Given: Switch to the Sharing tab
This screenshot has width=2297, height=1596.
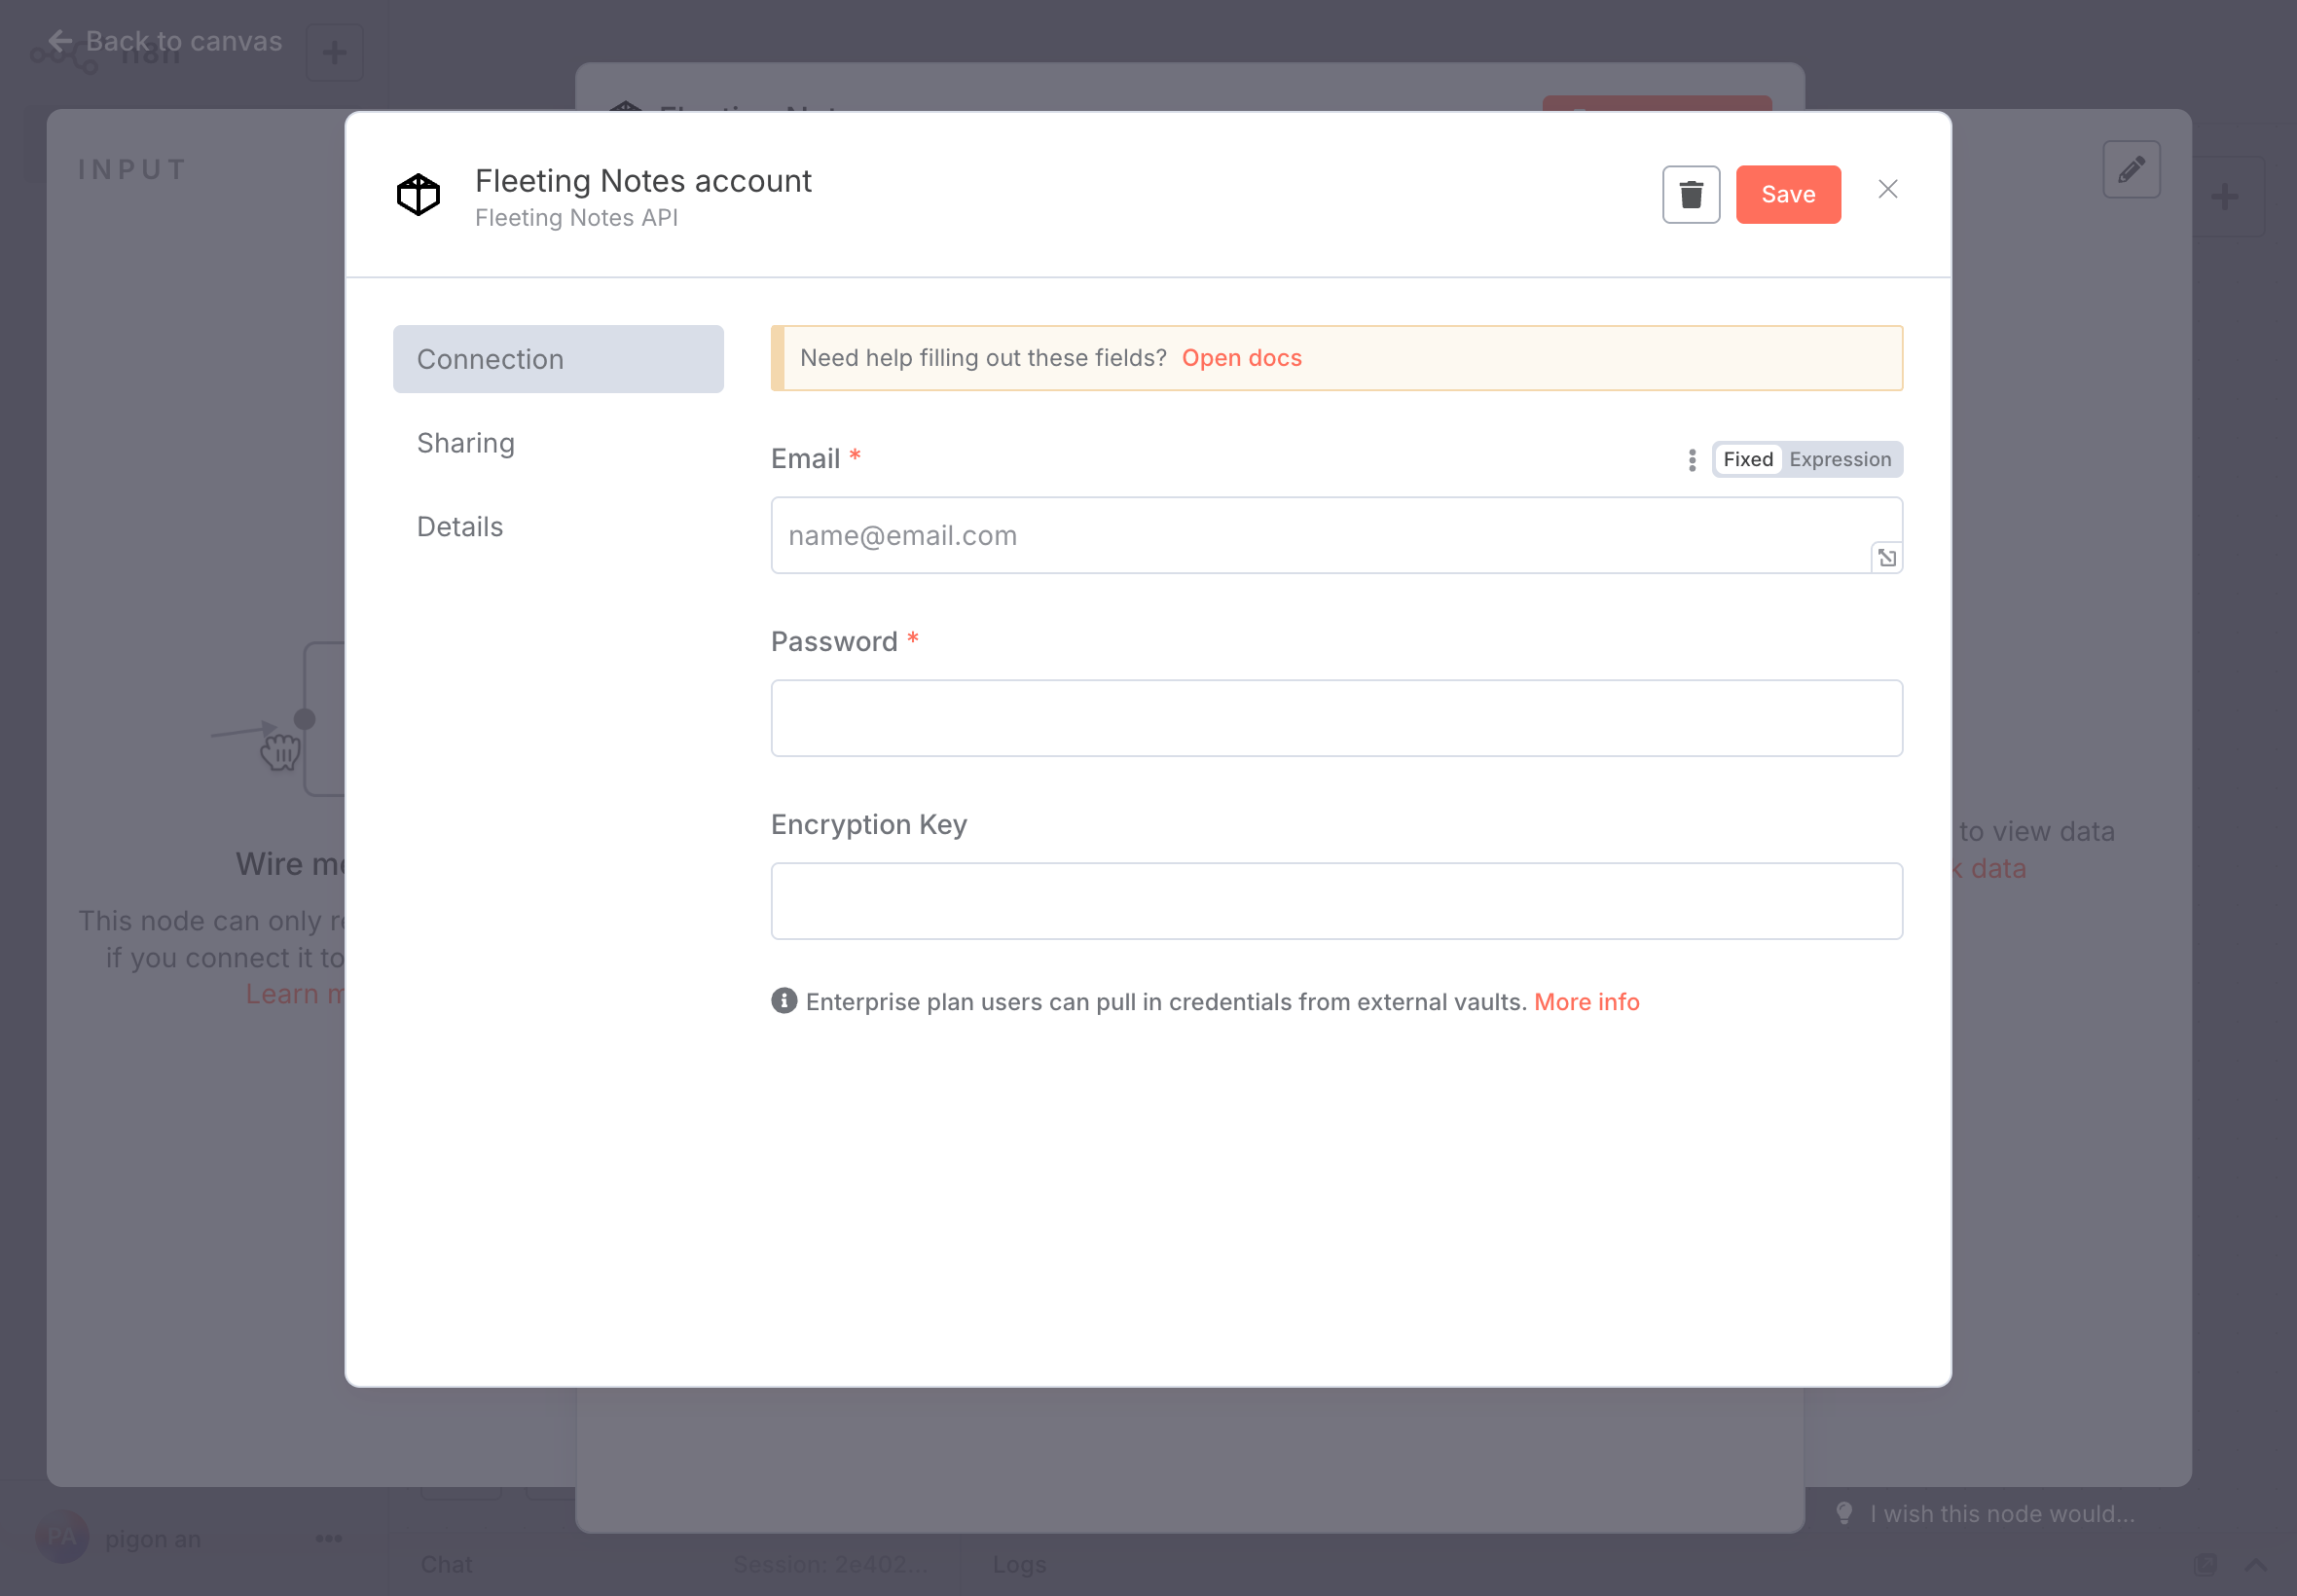Looking at the screenshot, I should tap(466, 443).
